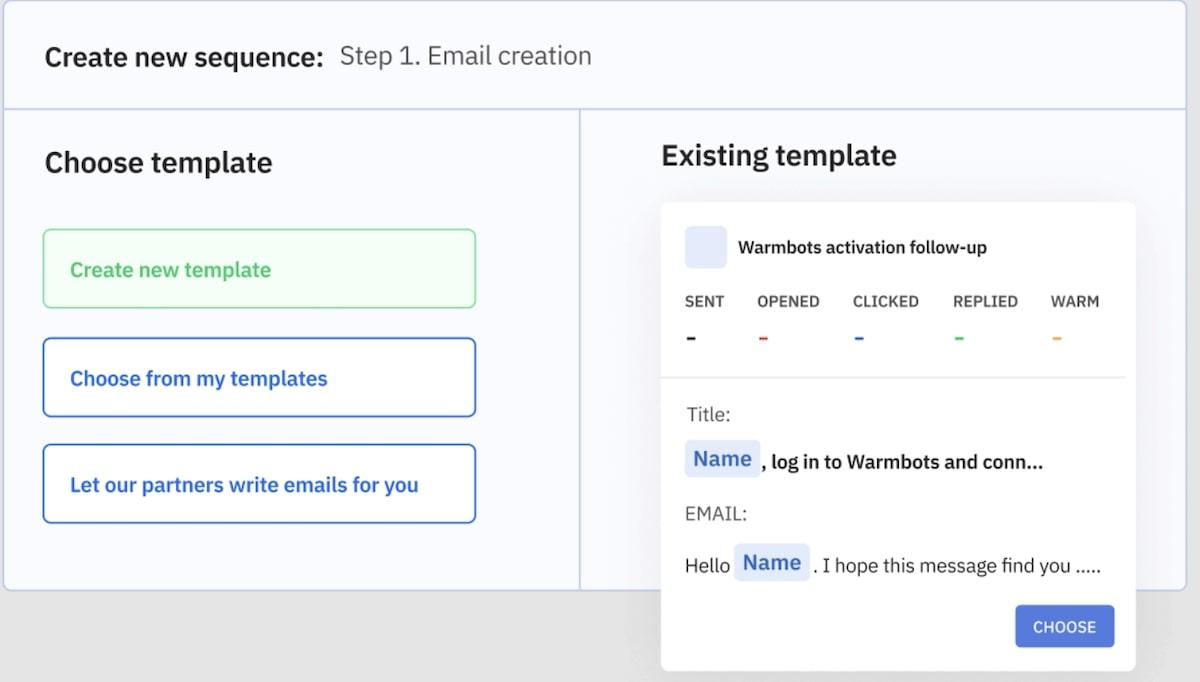The width and height of the screenshot is (1200, 682).
Task: Click the template avatar square icon
Action: coord(705,247)
